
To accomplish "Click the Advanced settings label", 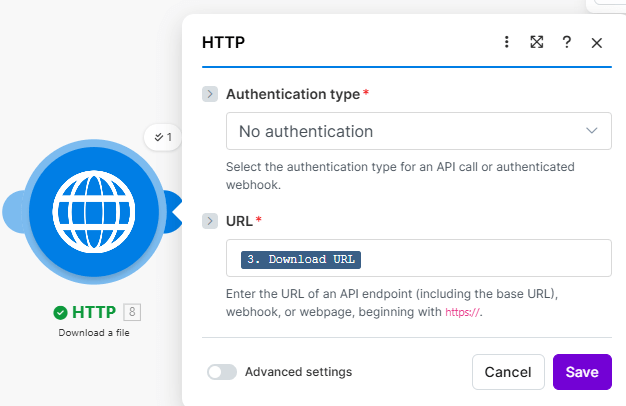I will coord(299,372).
